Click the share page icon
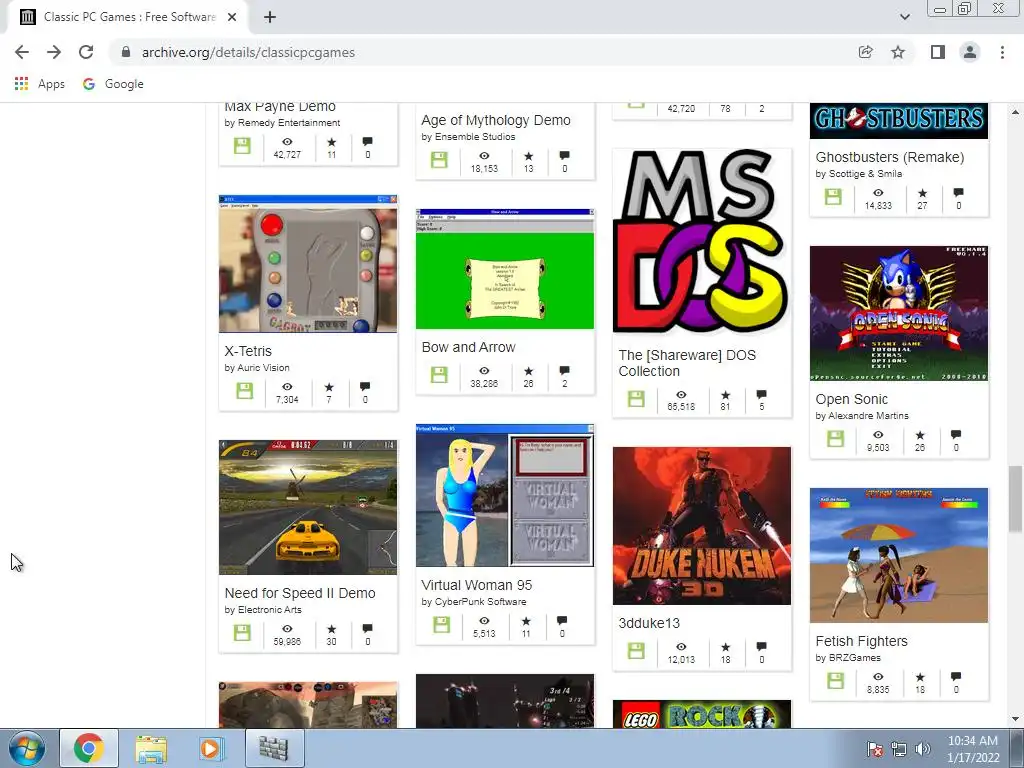The height and width of the screenshot is (768, 1024). pyautogui.click(x=866, y=52)
